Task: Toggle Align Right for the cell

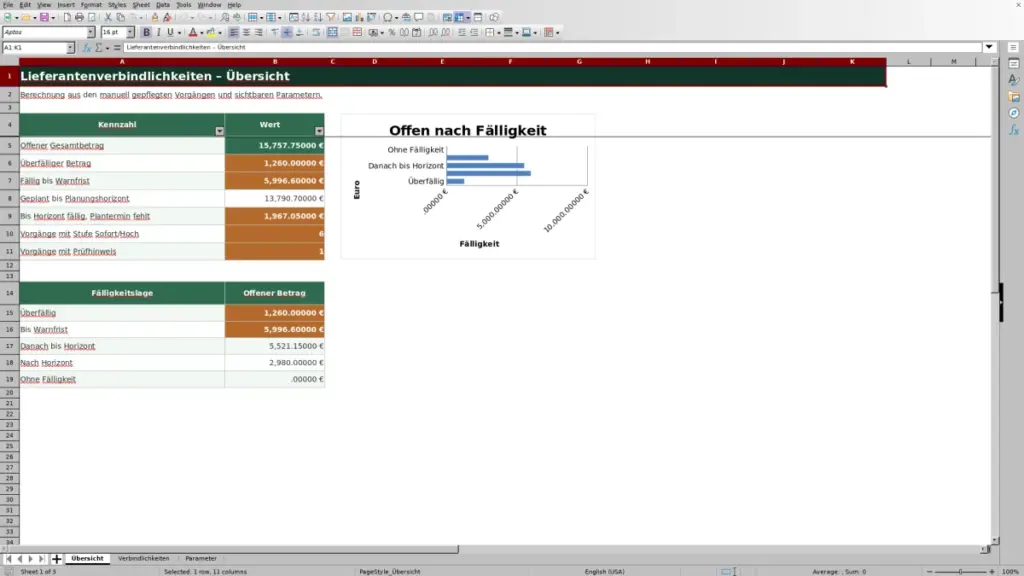Action: 259,33
